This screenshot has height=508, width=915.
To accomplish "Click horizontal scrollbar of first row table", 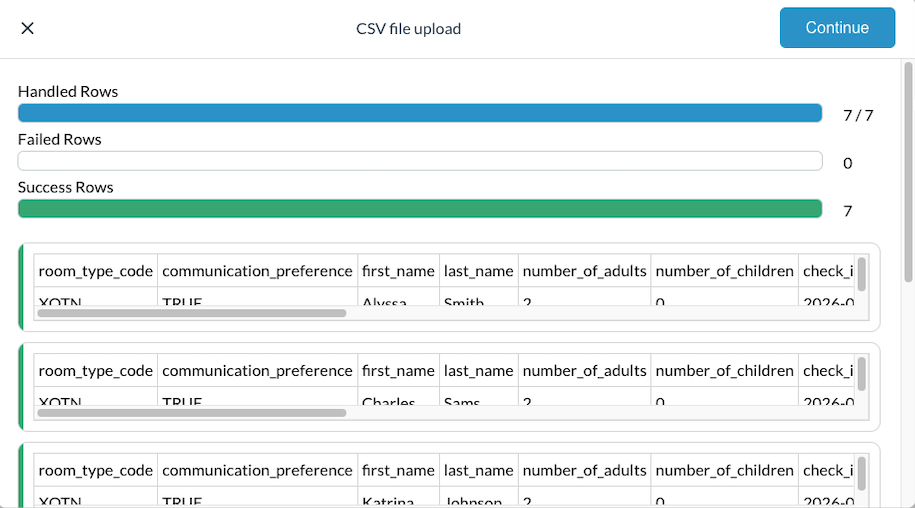I will point(192,313).
